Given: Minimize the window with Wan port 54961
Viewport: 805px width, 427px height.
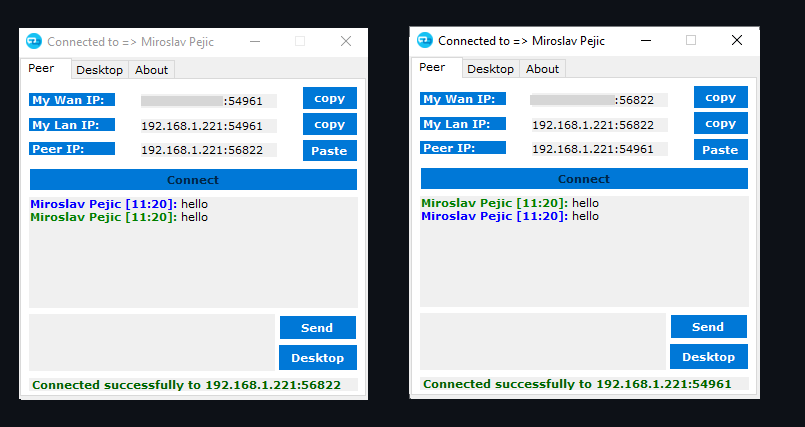Looking at the screenshot, I should pos(255,42).
